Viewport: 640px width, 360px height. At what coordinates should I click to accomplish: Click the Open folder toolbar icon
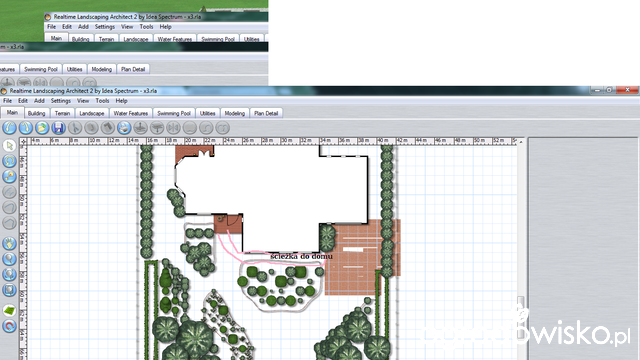point(42,128)
